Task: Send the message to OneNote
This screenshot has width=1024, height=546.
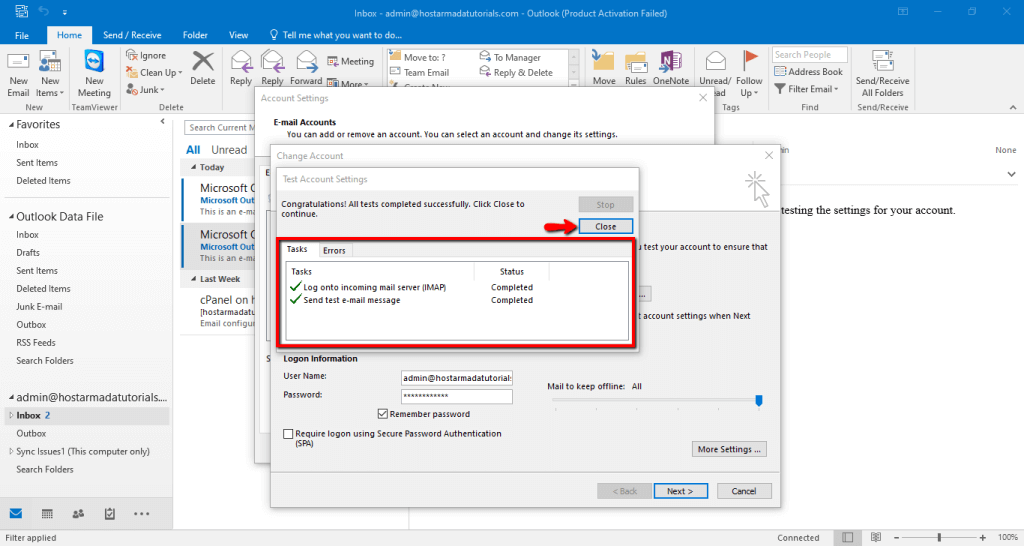Action: pyautogui.click(x=671, y=61)
